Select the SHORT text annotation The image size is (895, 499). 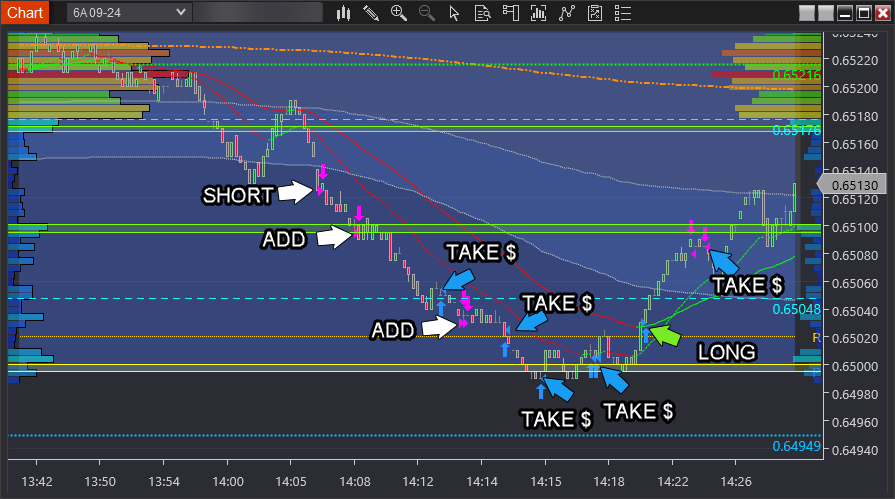coord(238,194)
